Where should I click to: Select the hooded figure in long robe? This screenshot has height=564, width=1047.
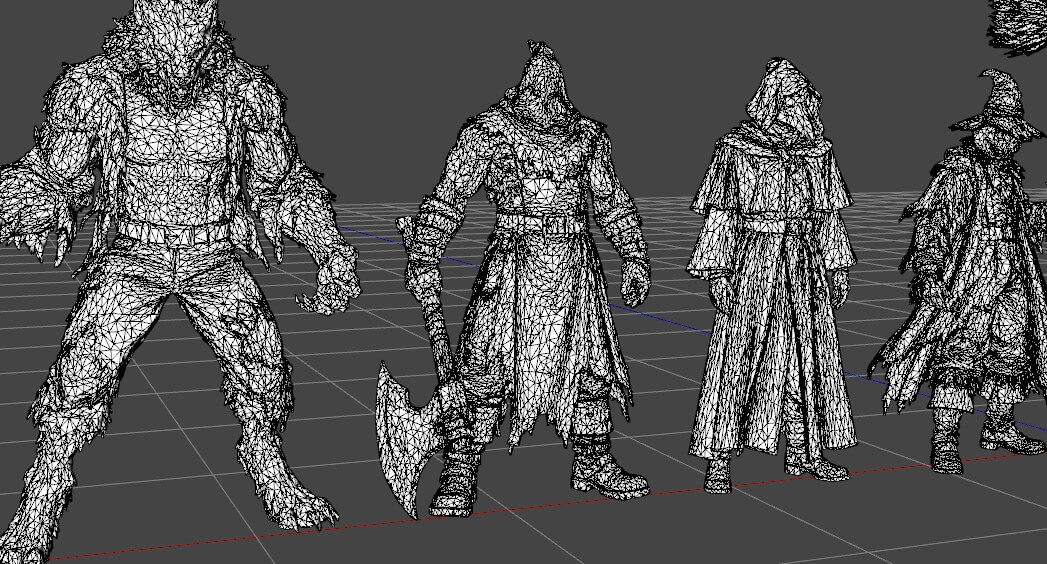773,274
